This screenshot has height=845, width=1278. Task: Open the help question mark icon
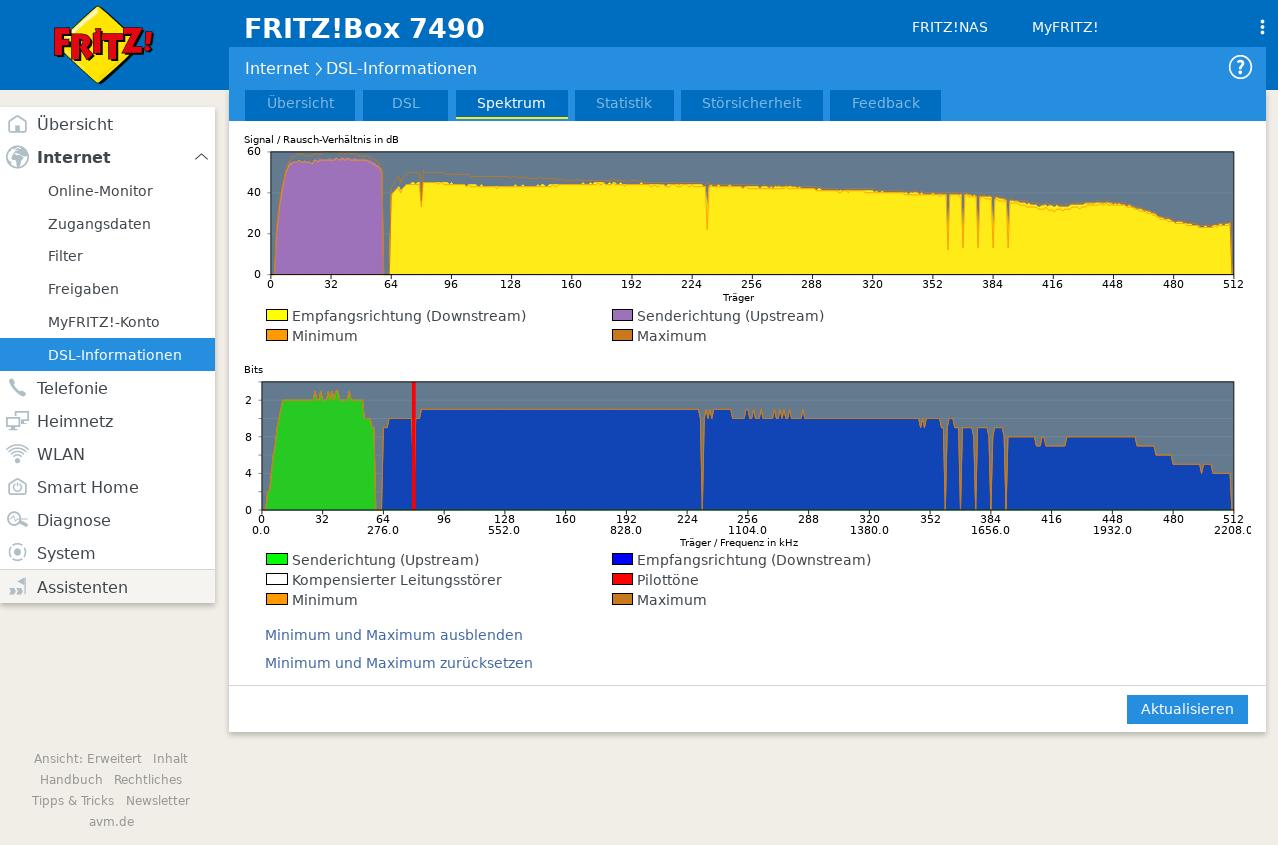(1240, 68)
